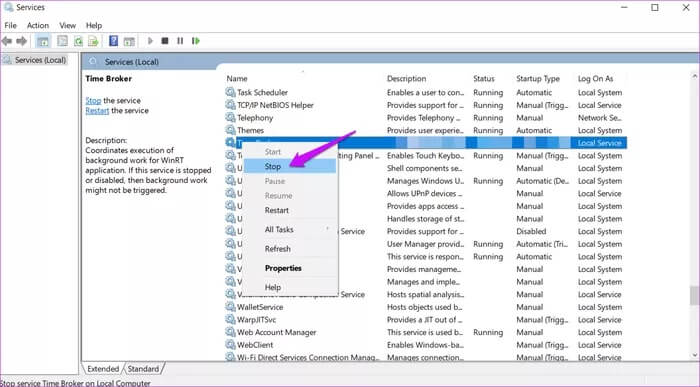Select the Themes service name
This screenshot has width=700, height=387.
coord(250,130)
